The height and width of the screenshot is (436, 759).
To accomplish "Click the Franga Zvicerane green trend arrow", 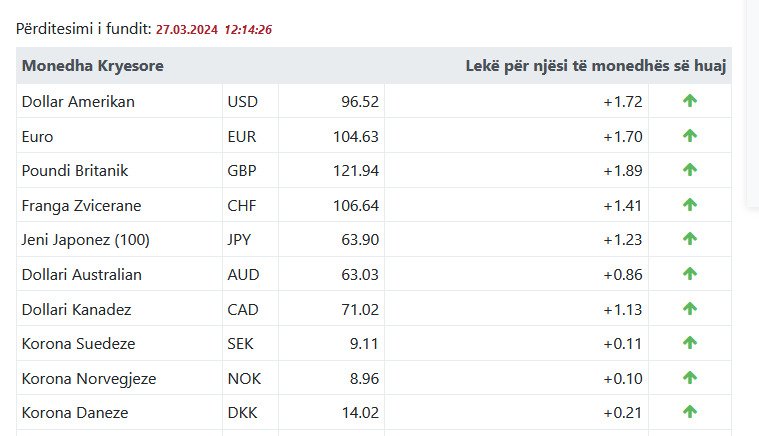I will click(x=689, y=205).
